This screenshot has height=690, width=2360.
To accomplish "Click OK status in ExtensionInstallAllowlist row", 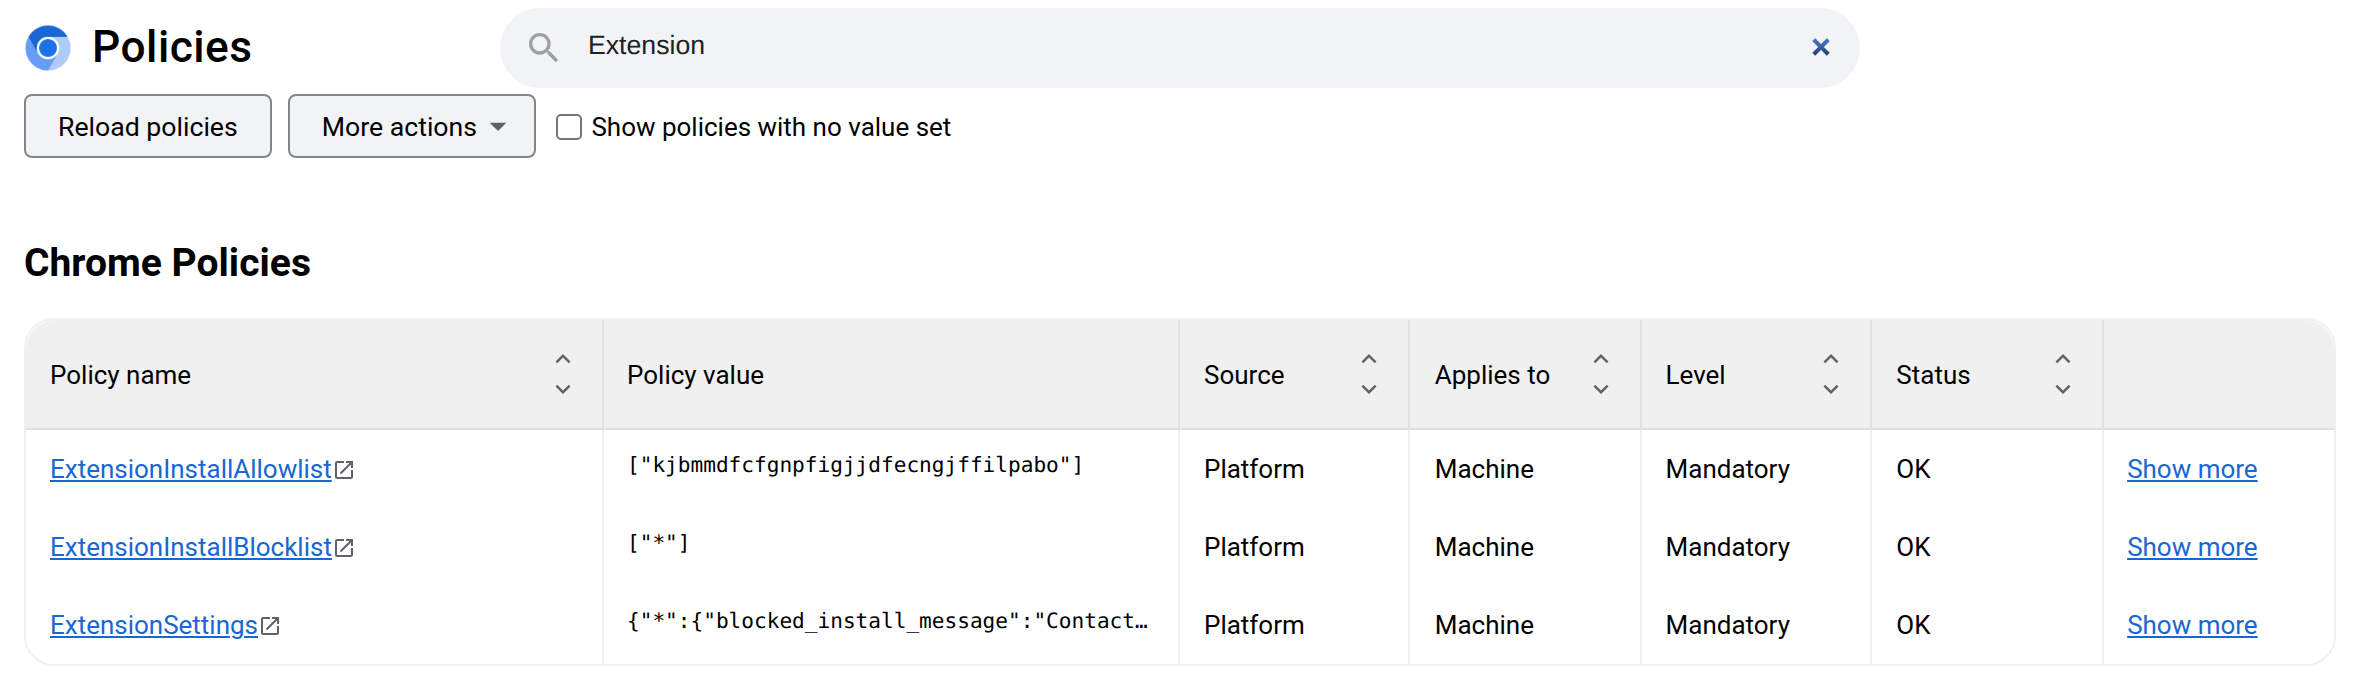I will 1913,469.
